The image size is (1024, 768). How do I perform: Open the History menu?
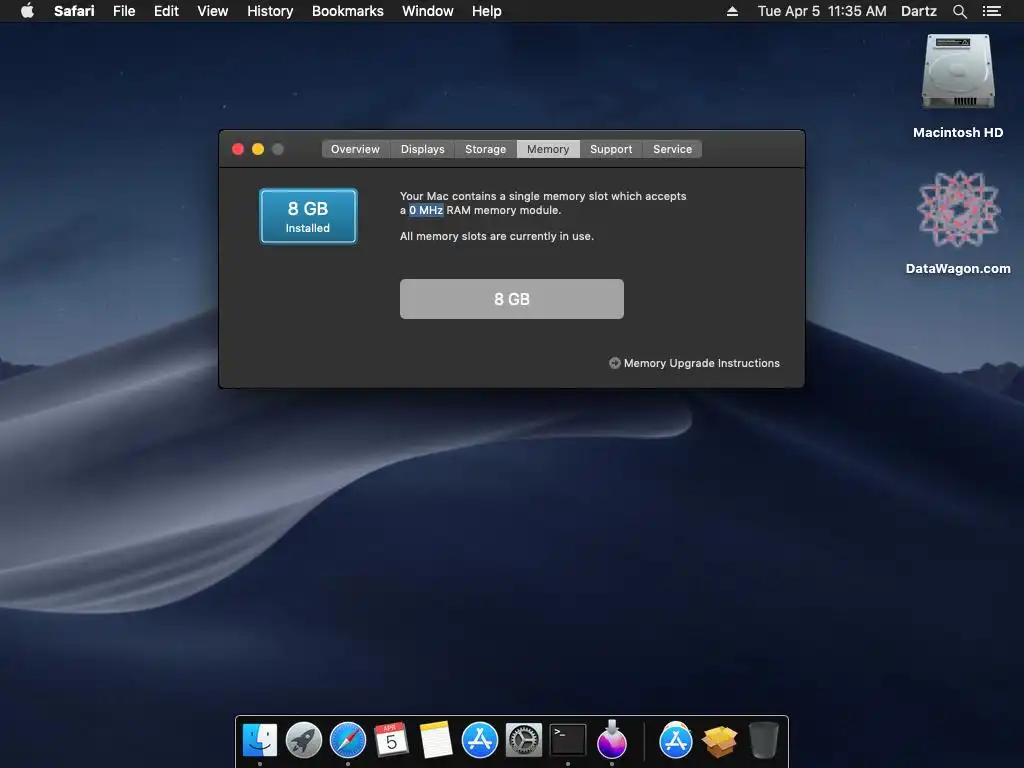270,11
